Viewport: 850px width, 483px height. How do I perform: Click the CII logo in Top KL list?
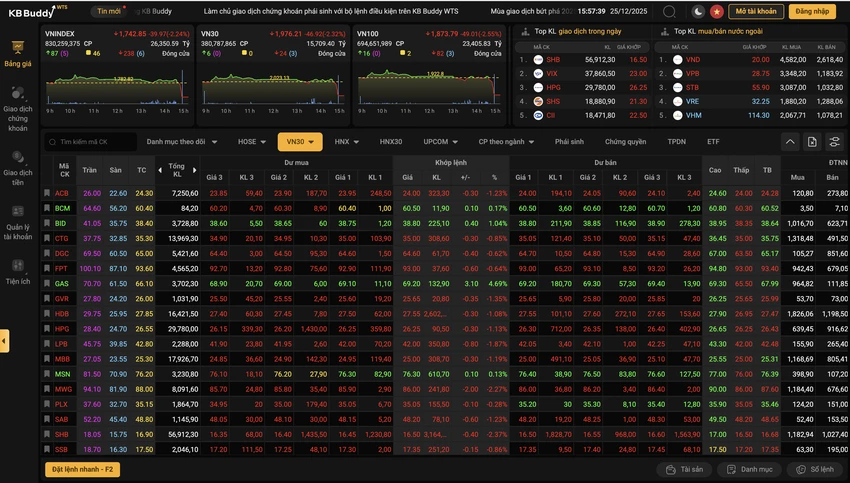(538, 115)
